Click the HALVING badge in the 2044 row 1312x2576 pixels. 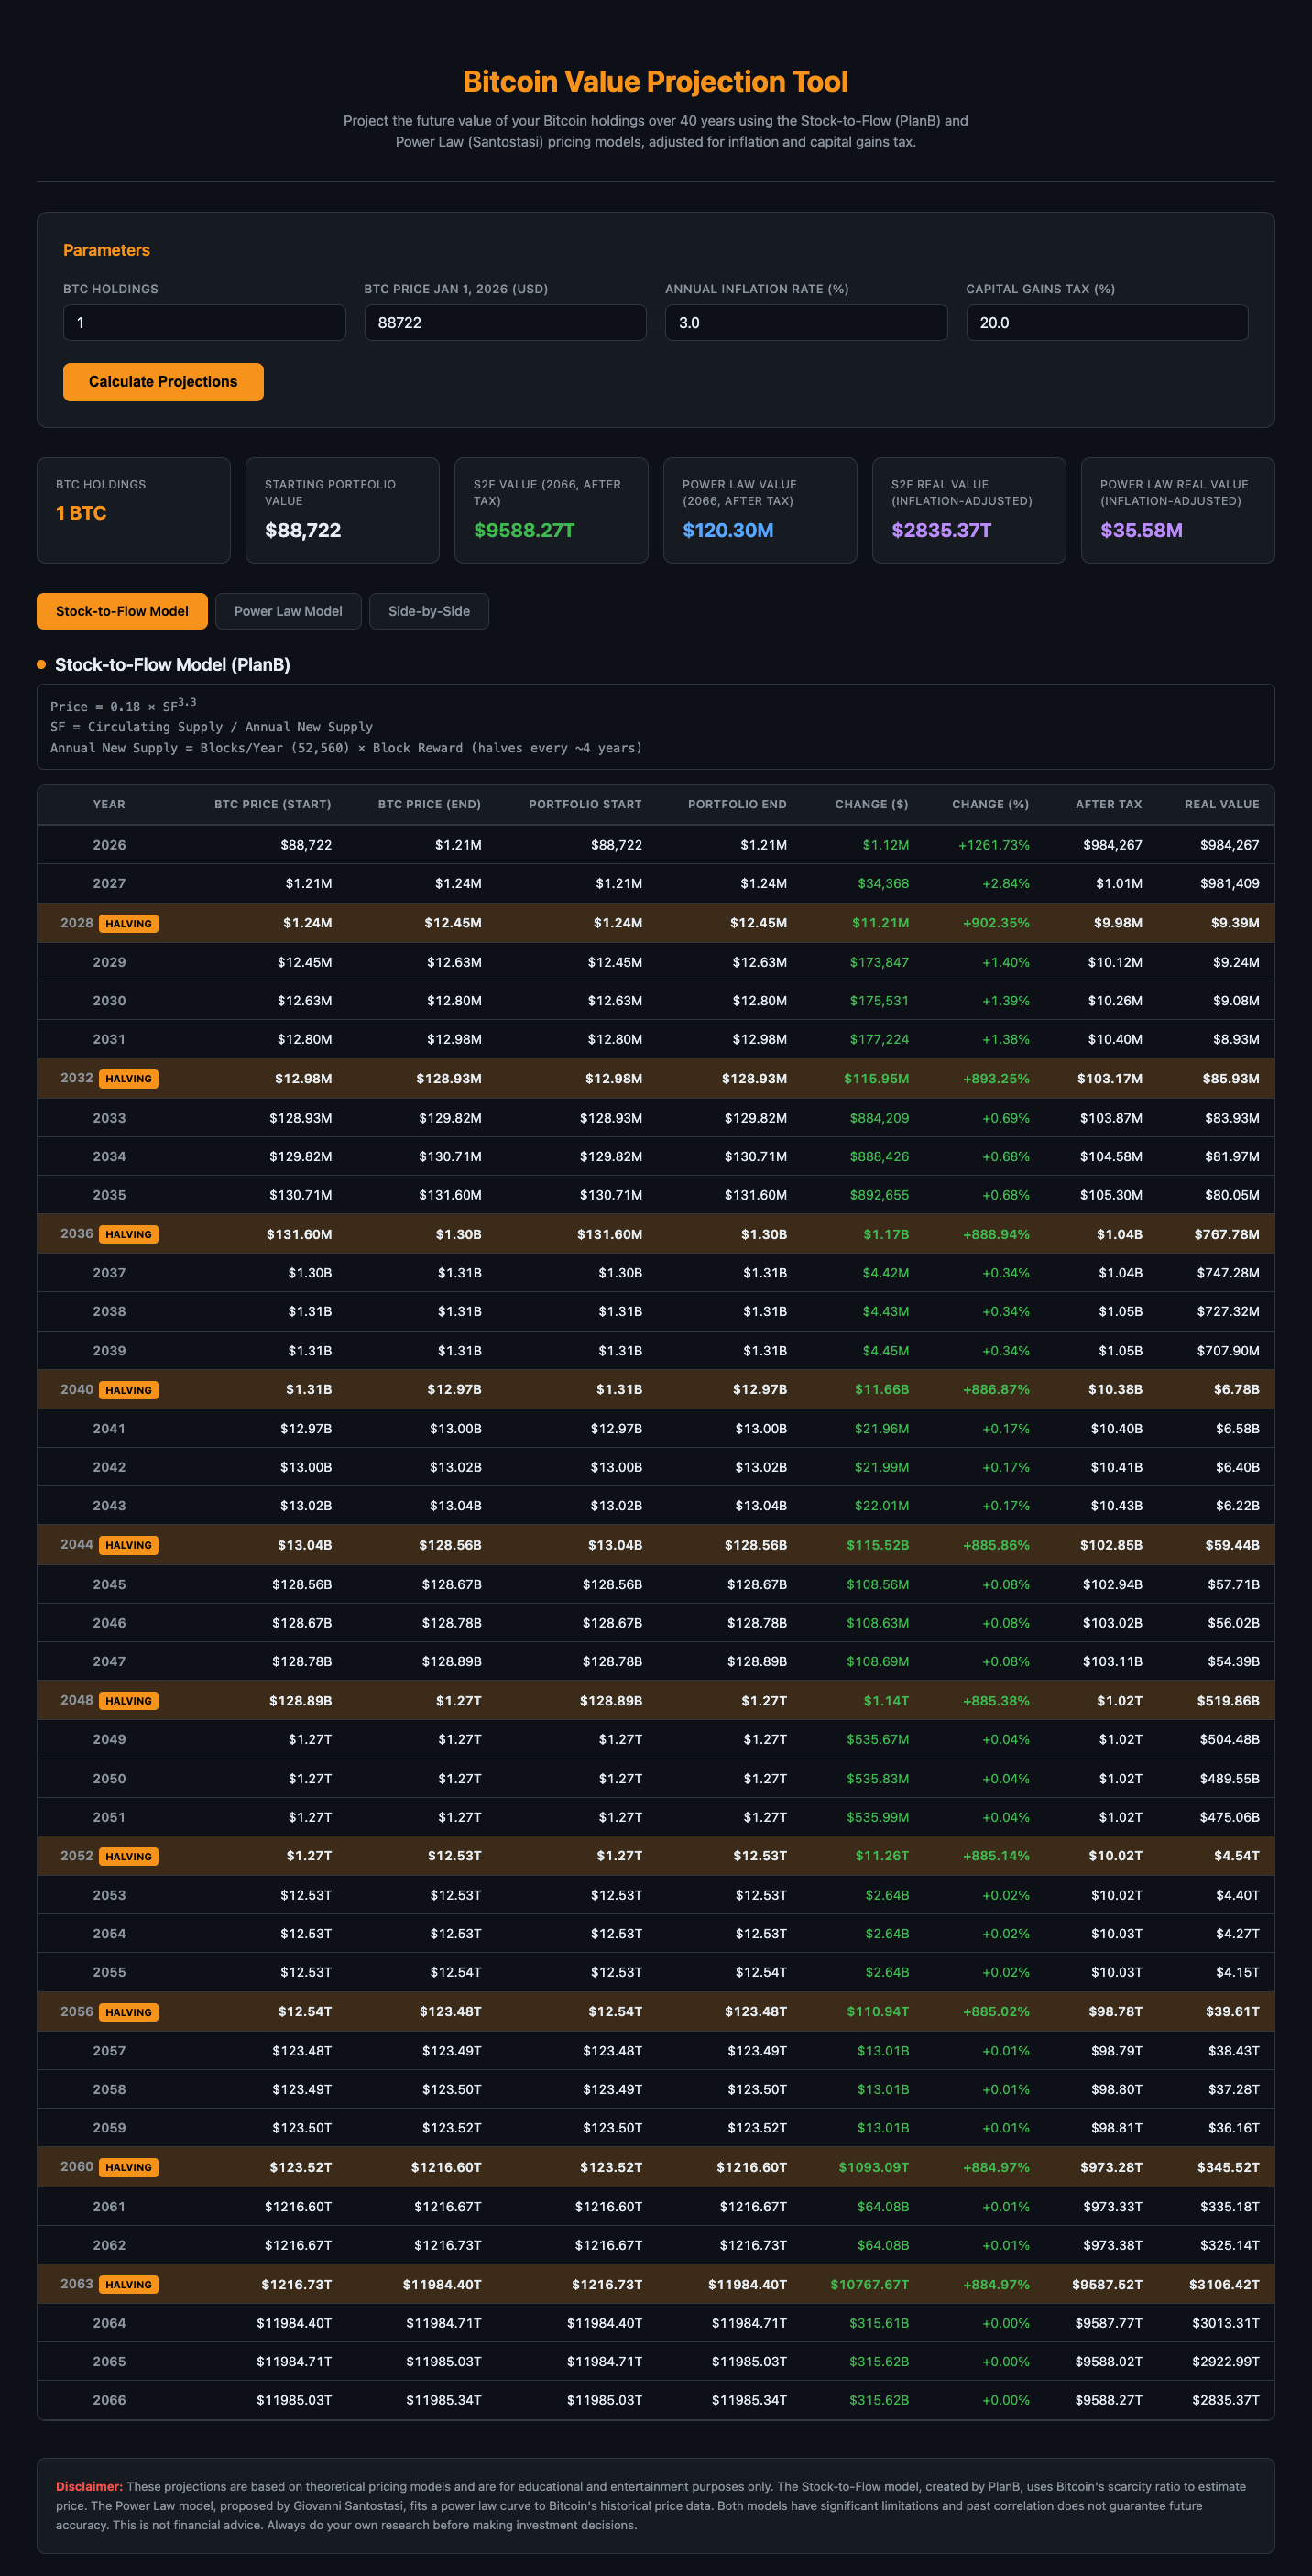pos(129,1546)
